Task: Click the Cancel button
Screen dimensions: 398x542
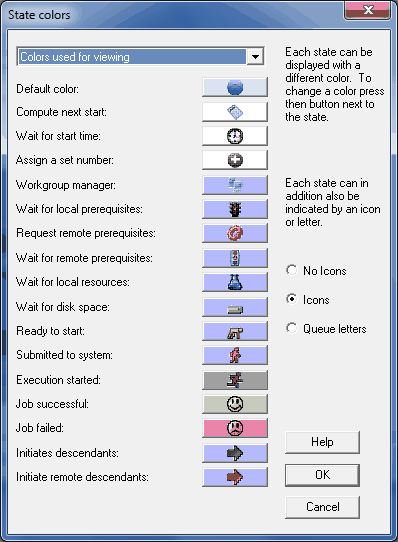Action: pos(322,507)
